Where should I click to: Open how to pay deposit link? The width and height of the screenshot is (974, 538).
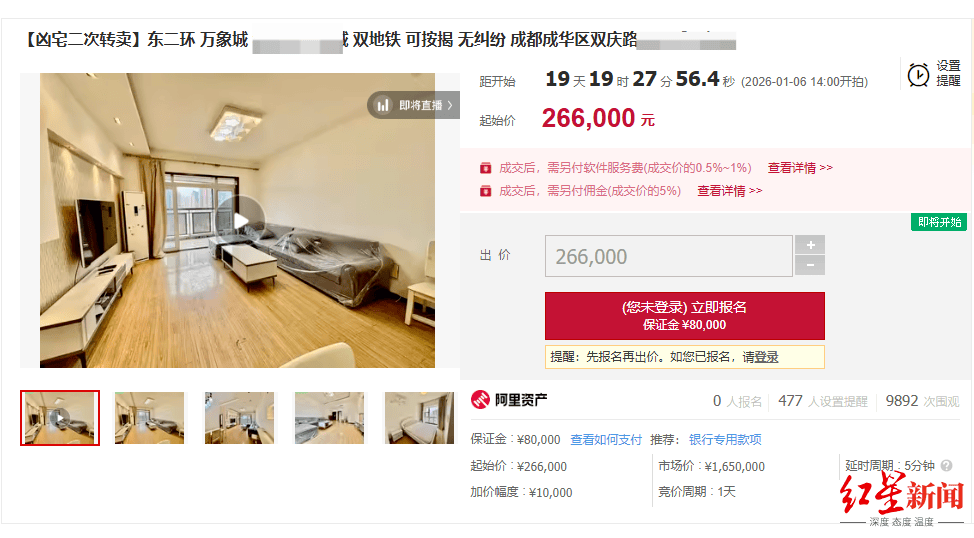[606, 440]
